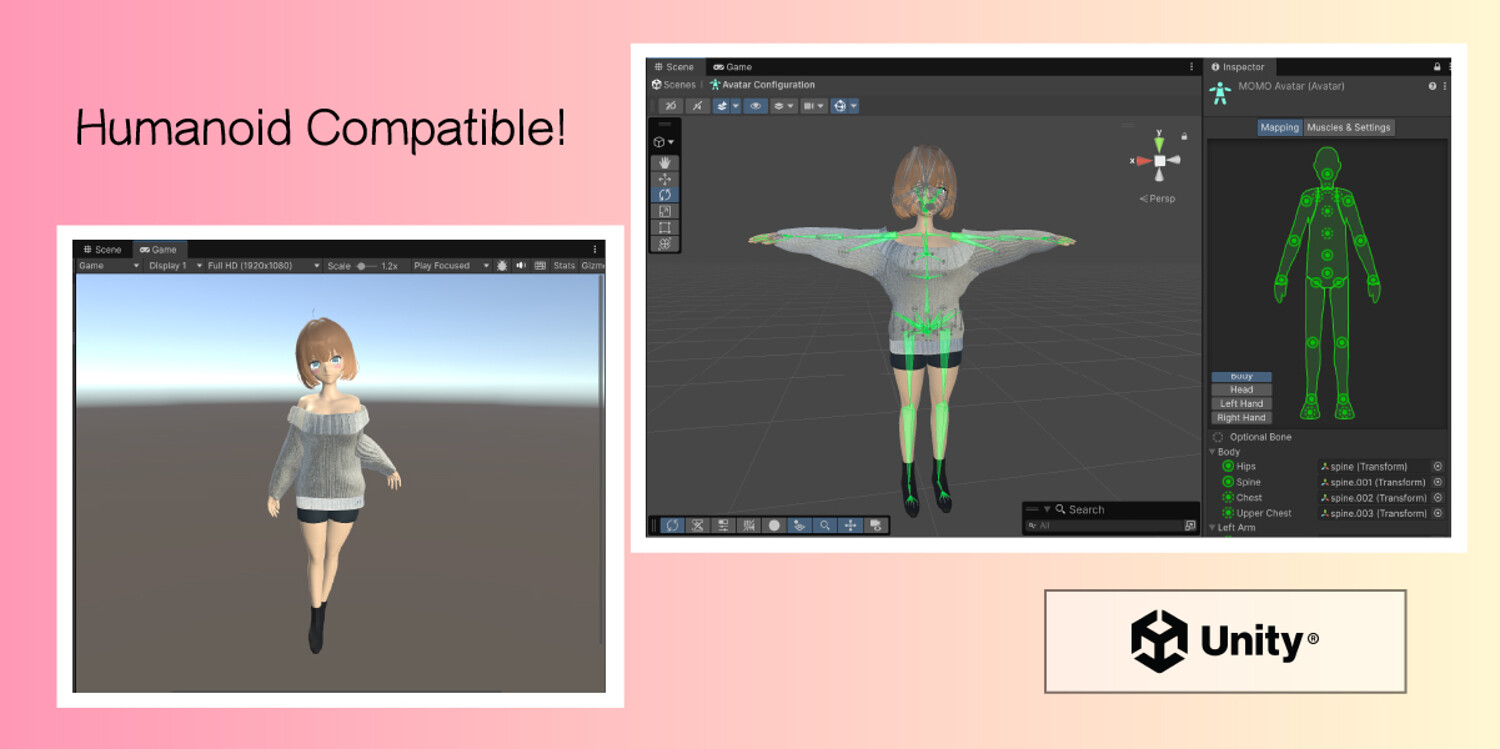Show Body mapping view
The width and height of the screenshot is (1500, 749).
(1241, 376)
